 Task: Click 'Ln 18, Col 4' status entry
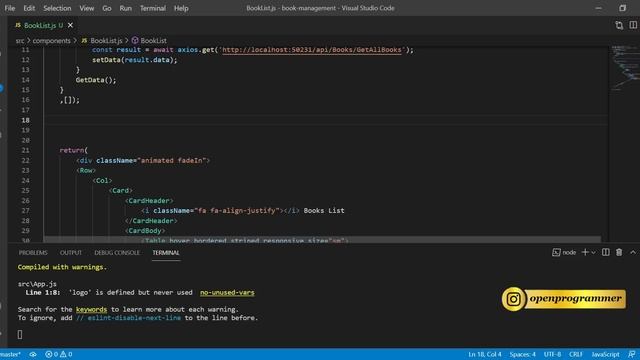click(x=484, y=354)
